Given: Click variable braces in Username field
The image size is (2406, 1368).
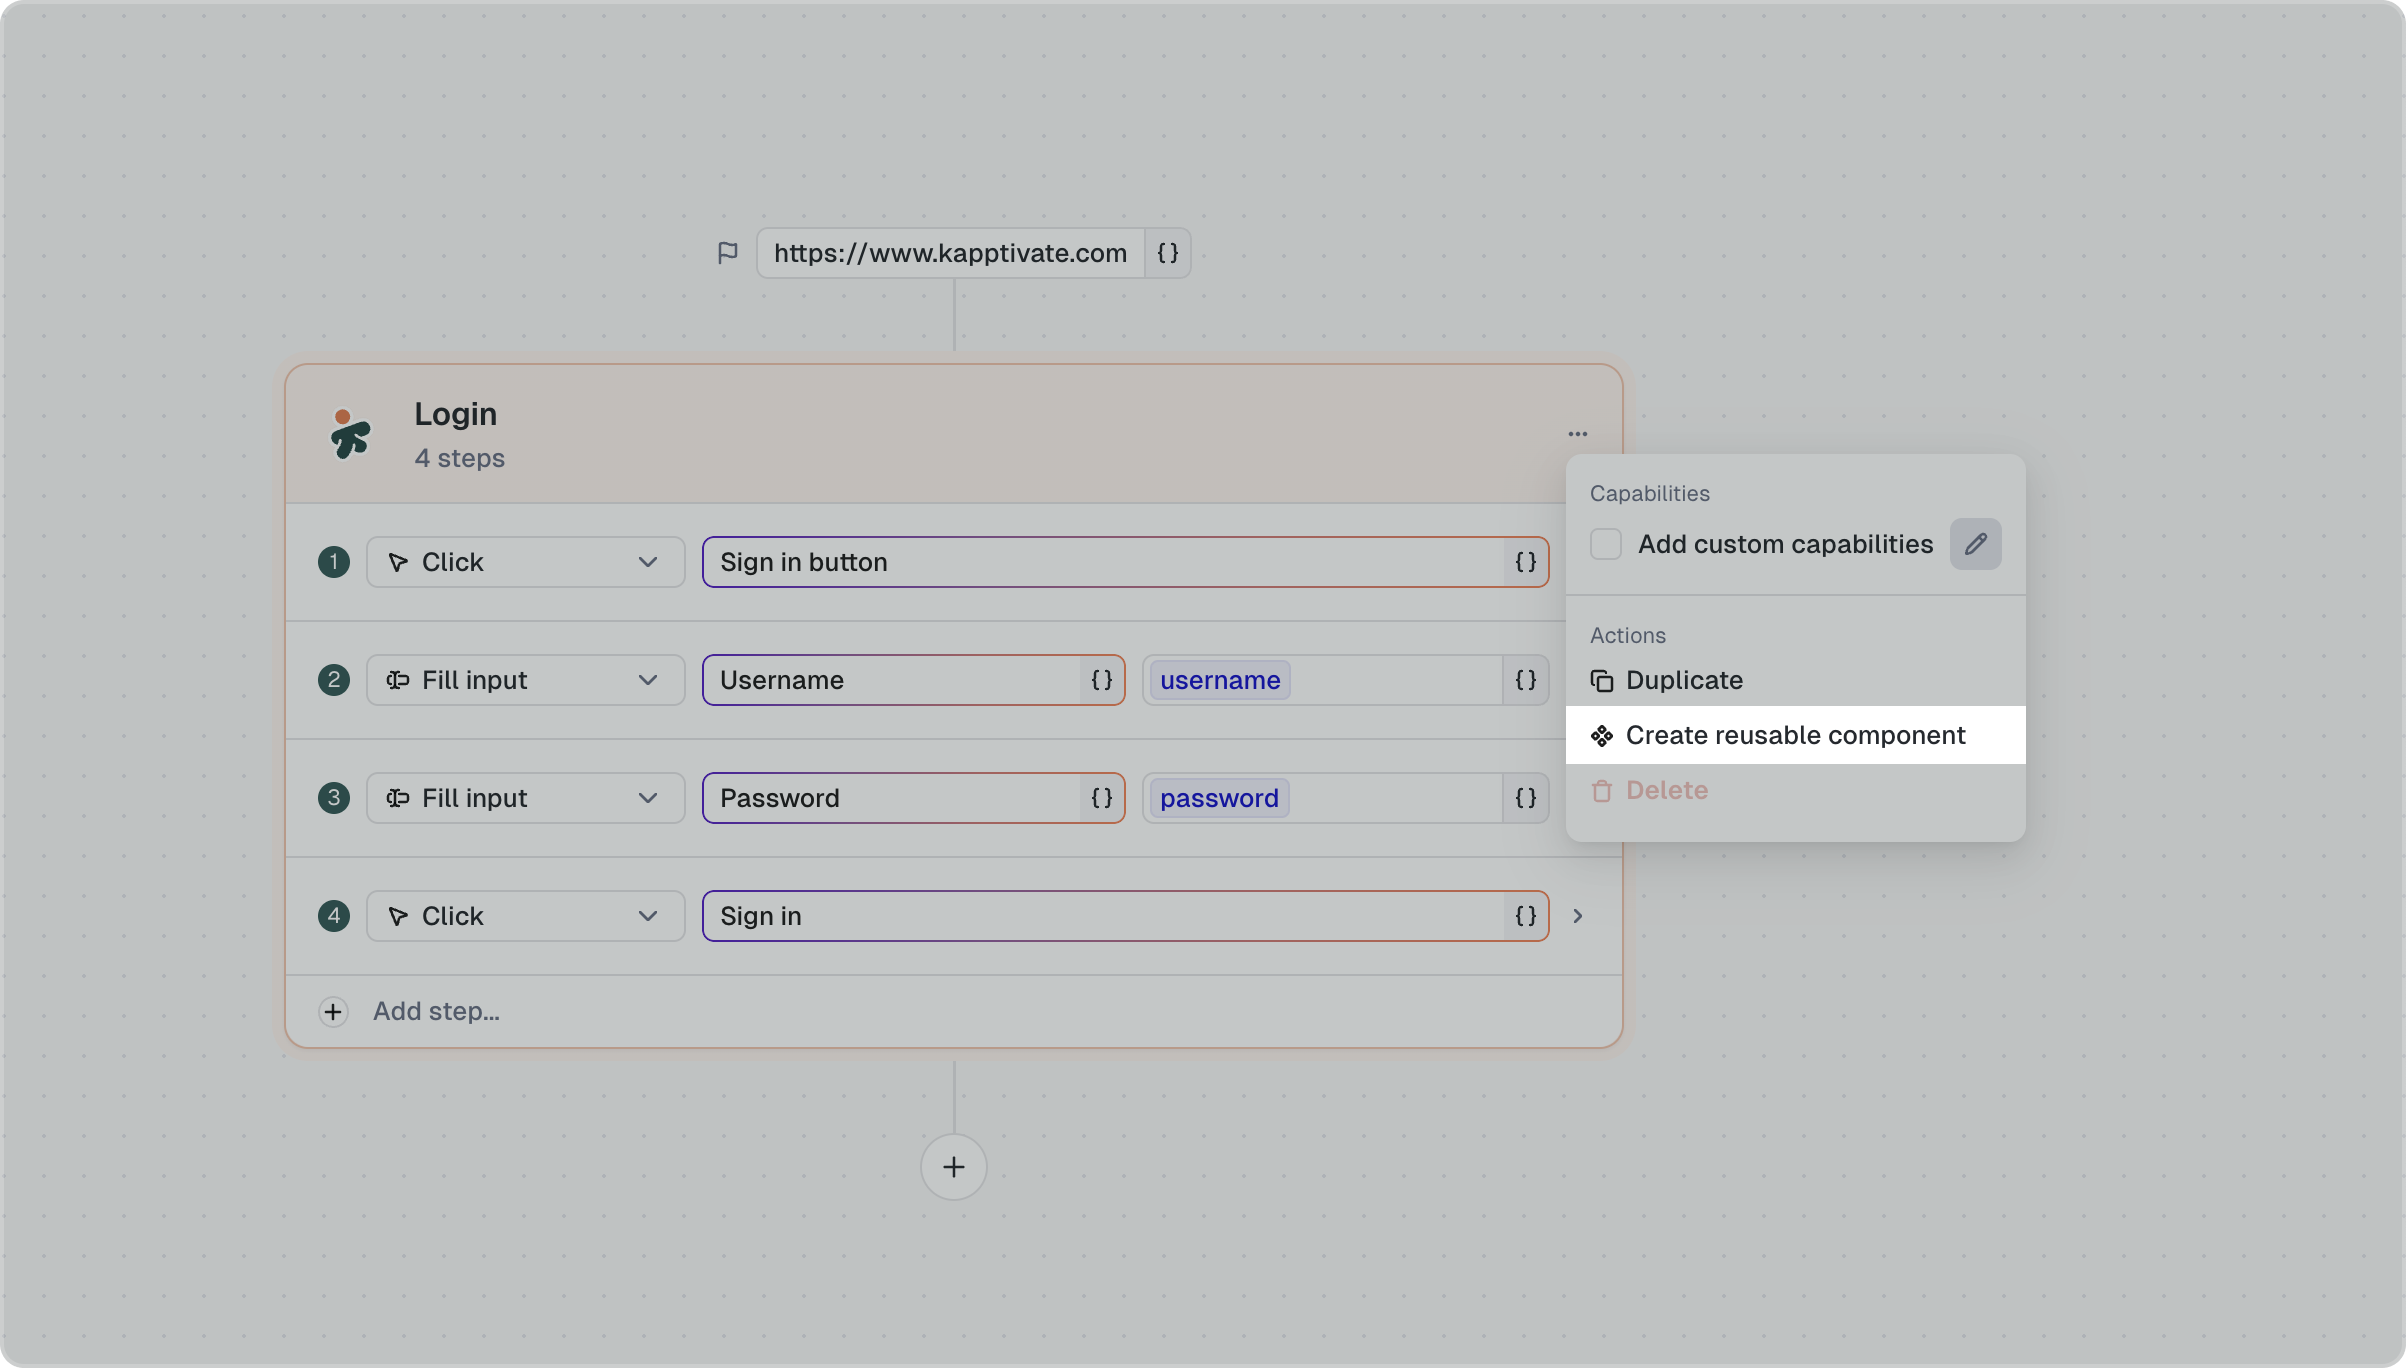Looking at the screenshot, I should pyautogui.click(x=1101, y=680).
